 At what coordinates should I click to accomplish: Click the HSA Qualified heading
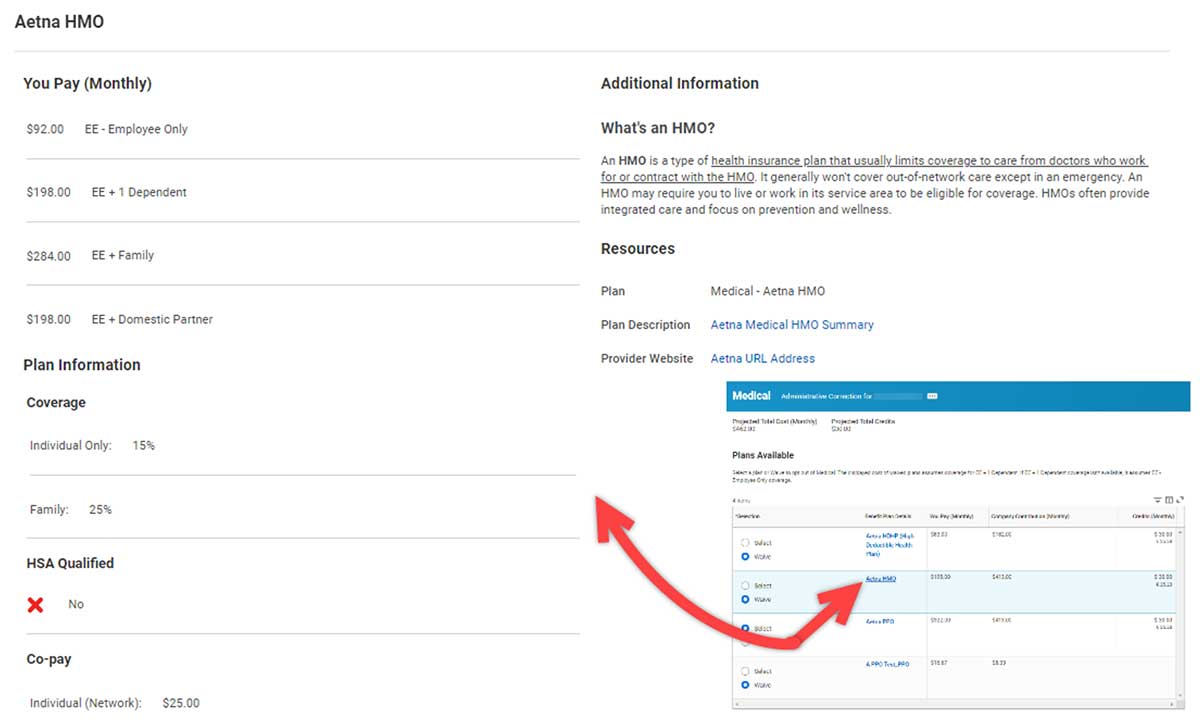click(70, 563)
